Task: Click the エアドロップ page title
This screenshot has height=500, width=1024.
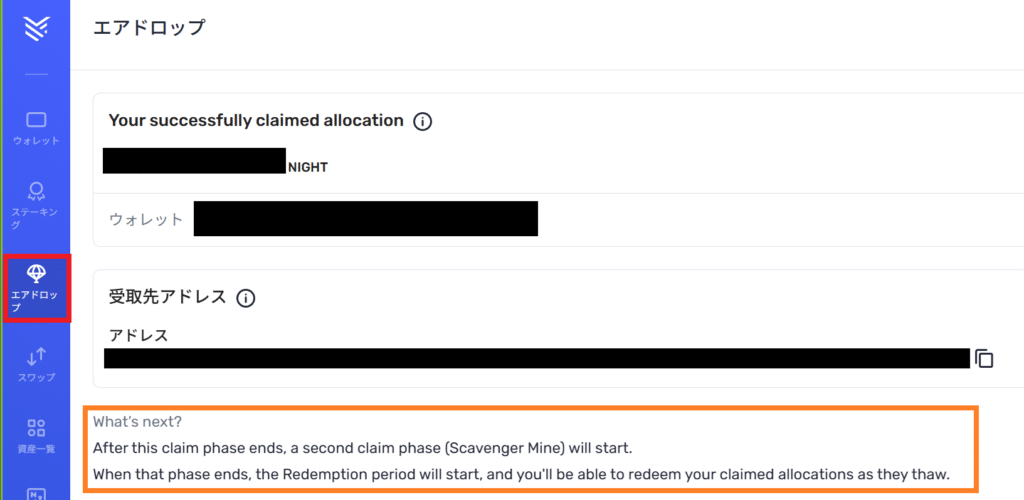Action: (149, 27)
